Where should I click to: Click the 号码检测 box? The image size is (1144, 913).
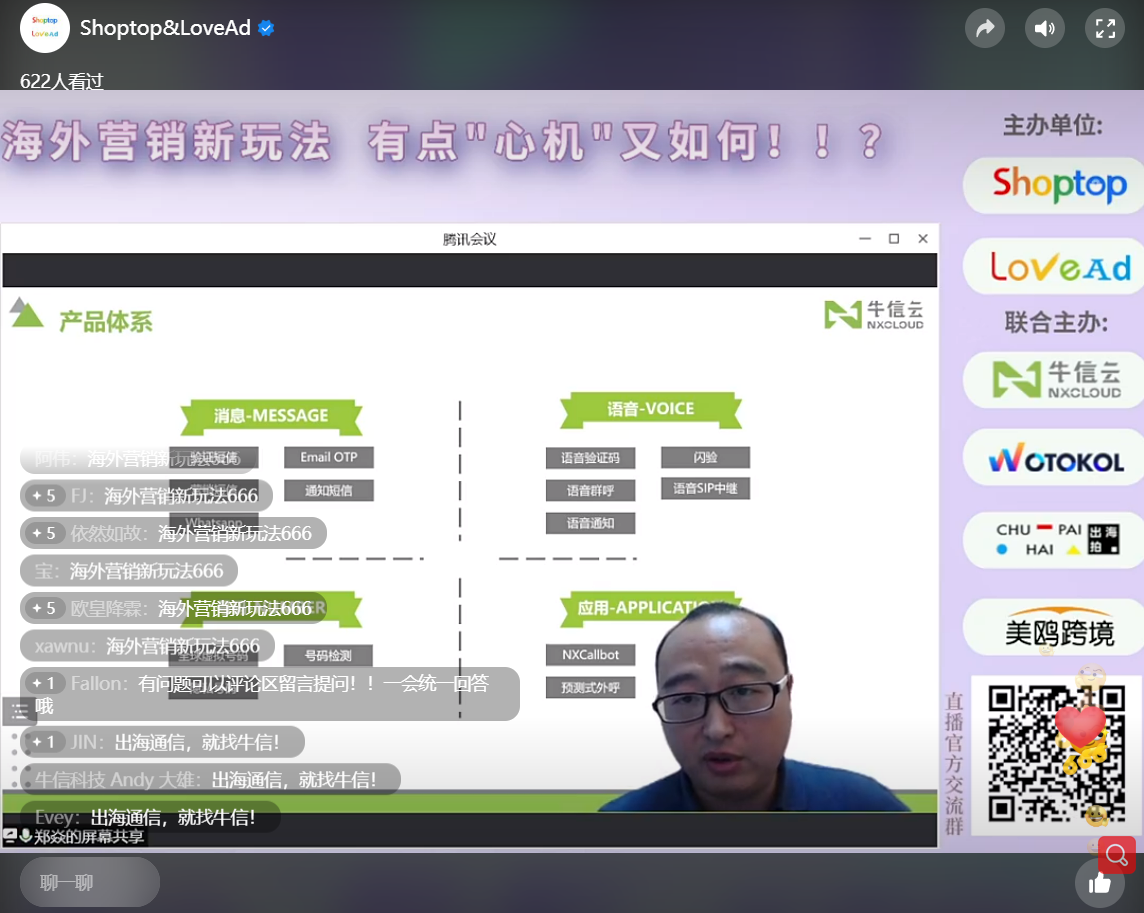(328, 655)
